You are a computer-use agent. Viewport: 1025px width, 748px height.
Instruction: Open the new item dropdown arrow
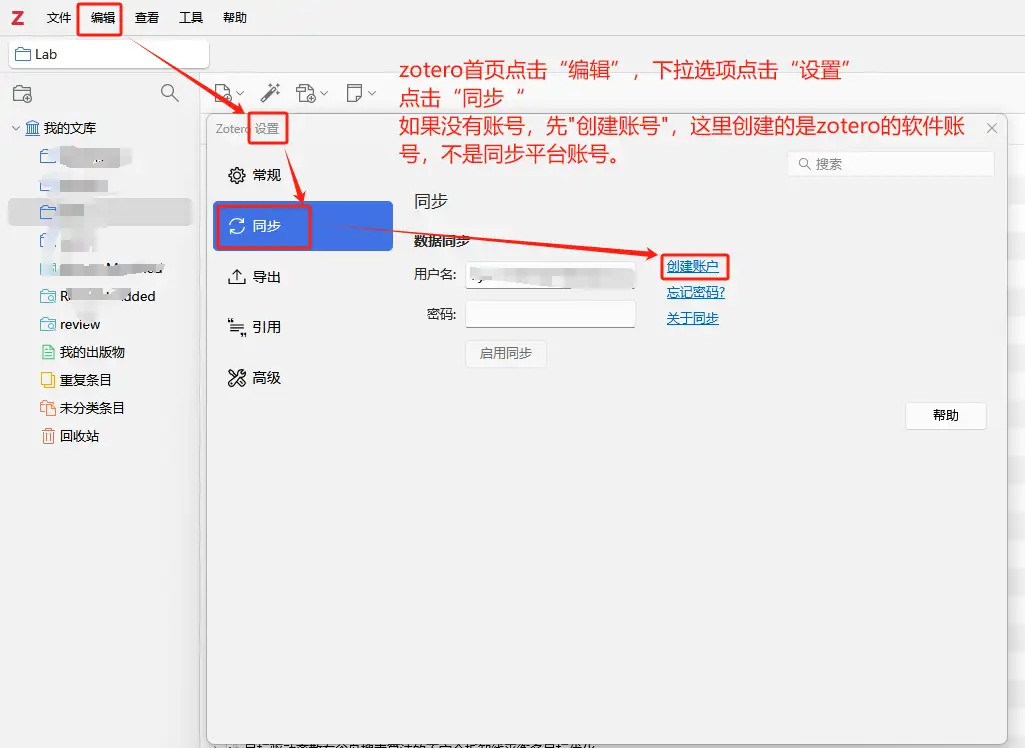(x=240, y=94)
